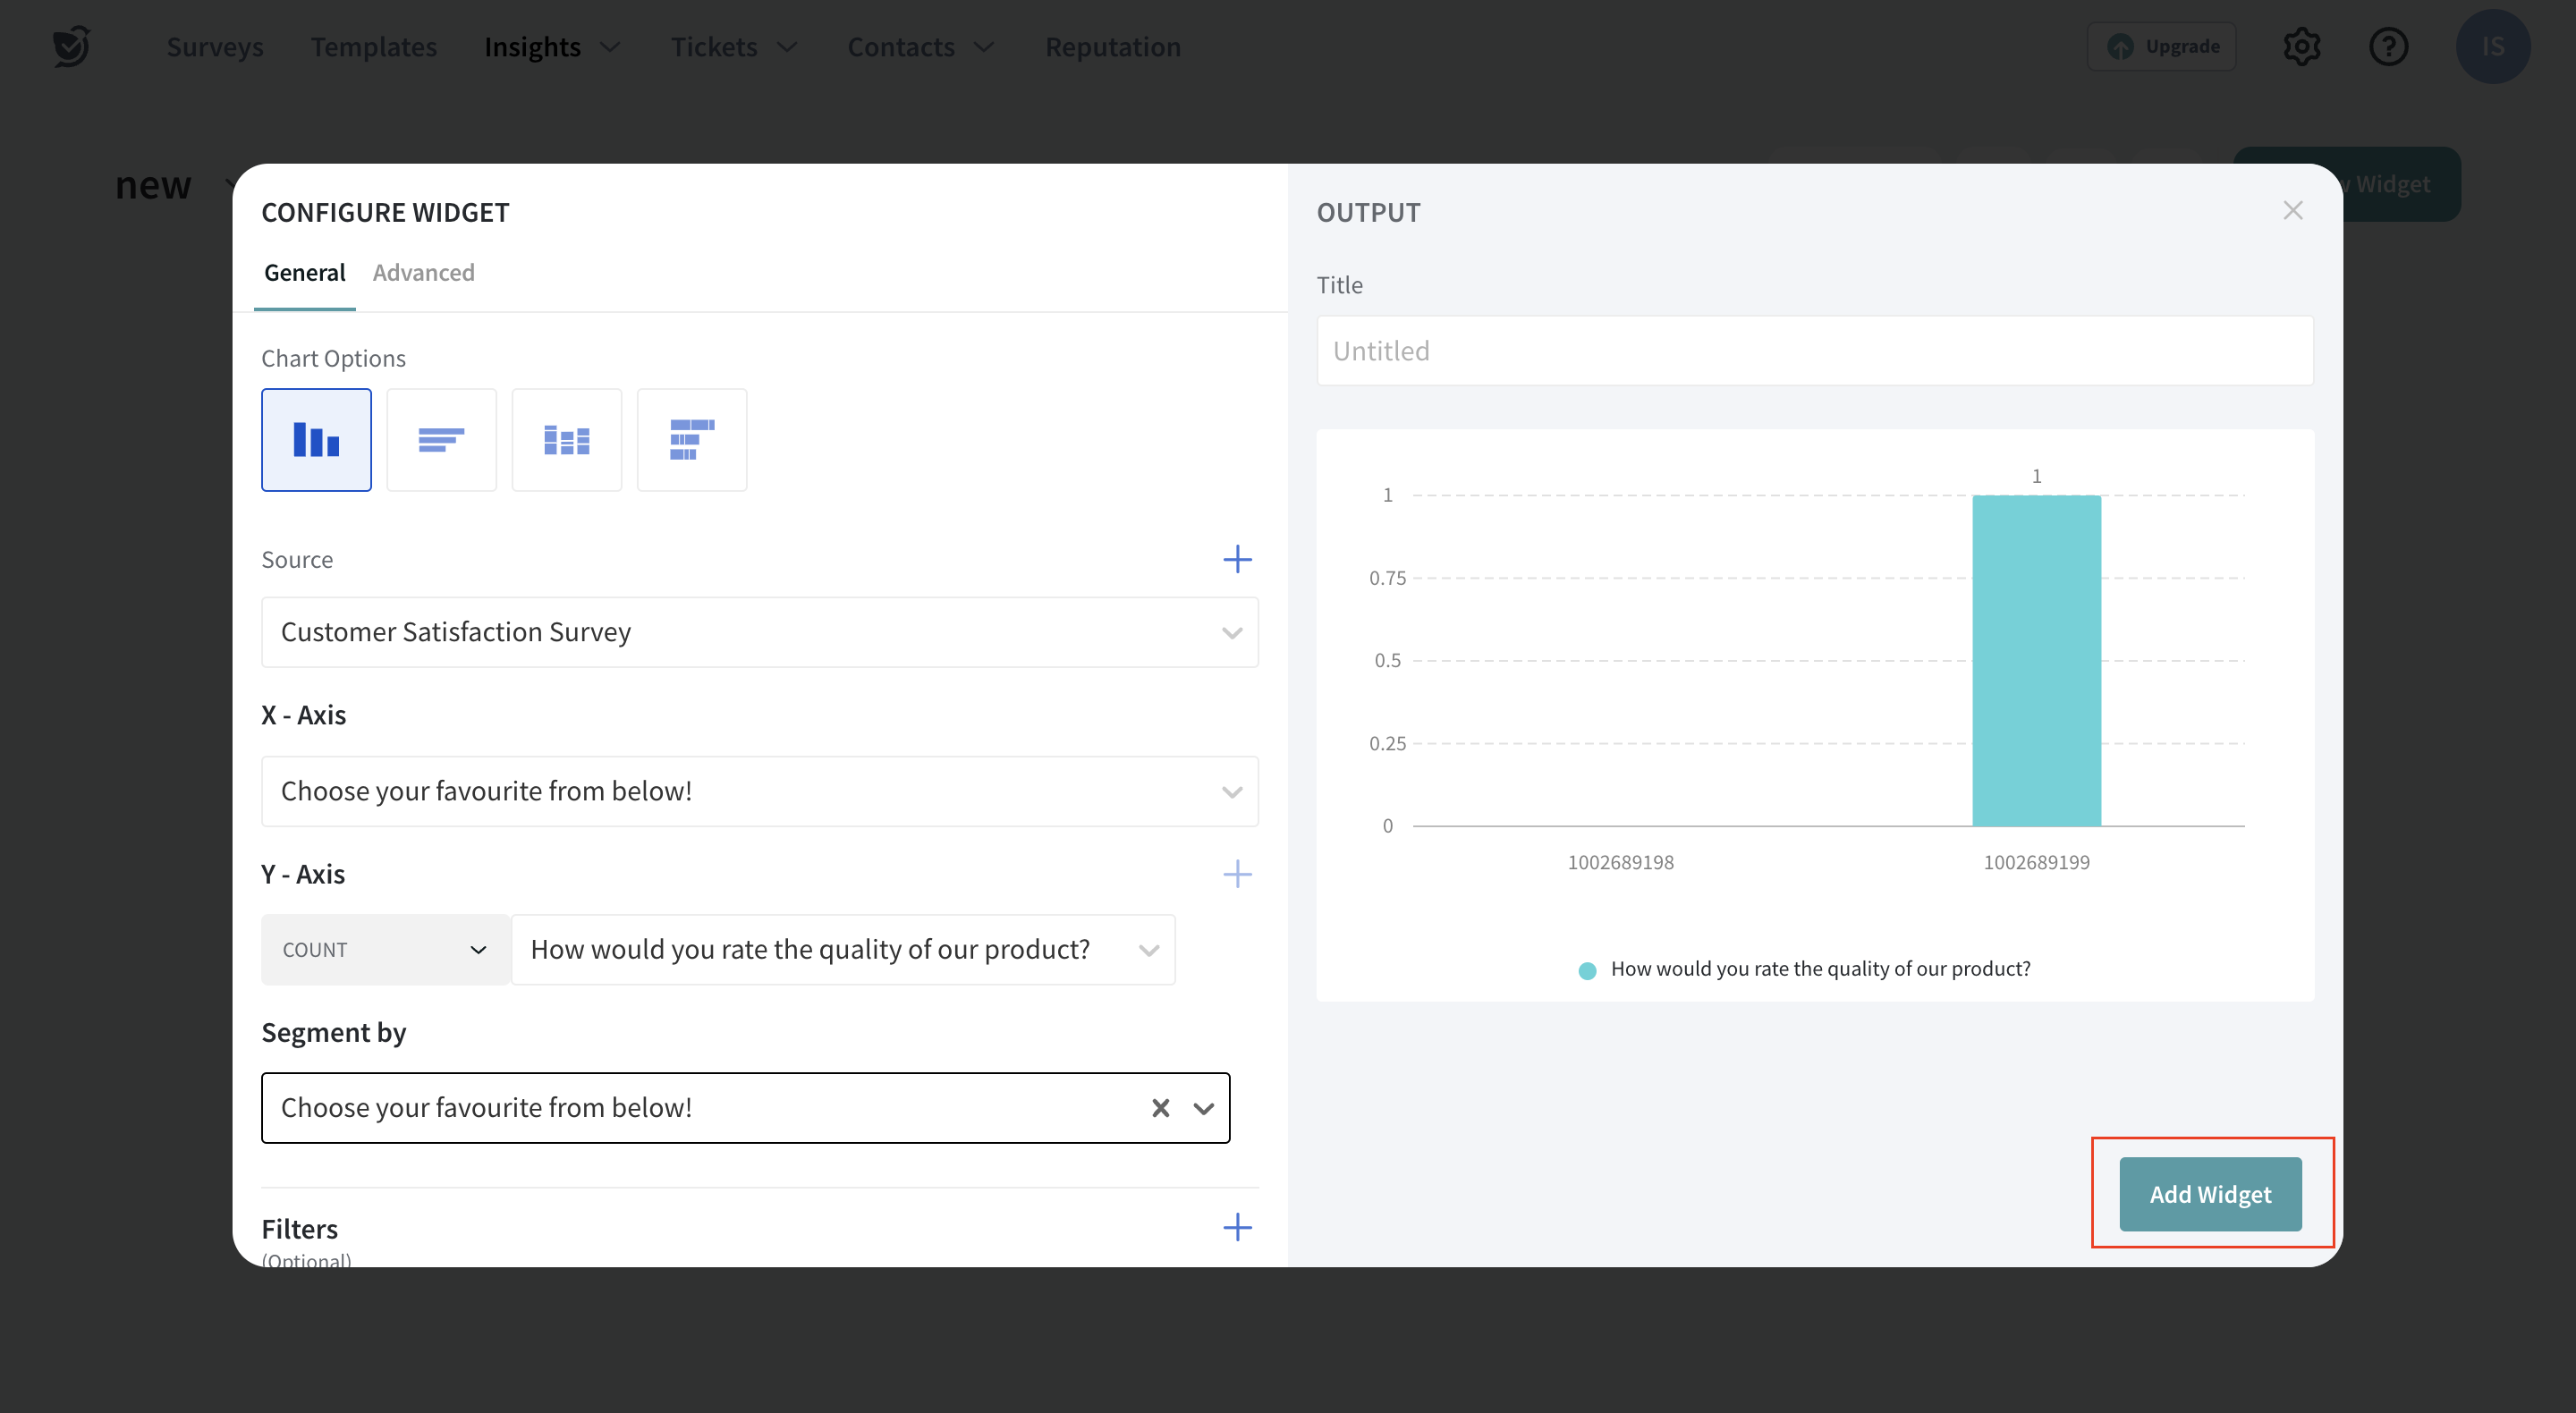Viewport: 2576px width, 1413px height.
Task: Select the horizontal bar chart option
Action: click(x=441, y=440)
